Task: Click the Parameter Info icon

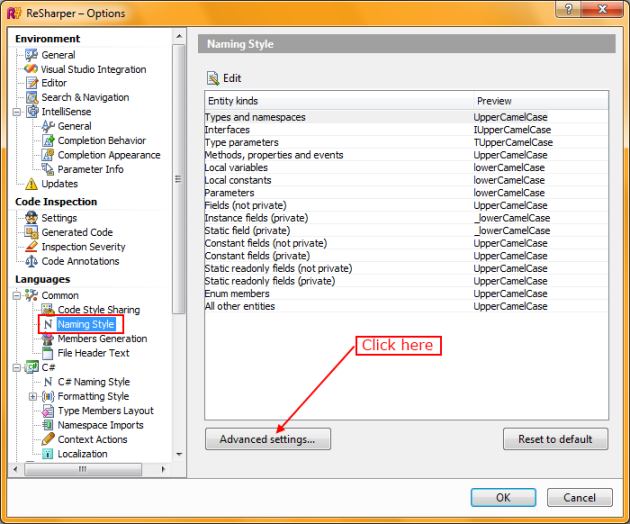Action: click(48, 169)
